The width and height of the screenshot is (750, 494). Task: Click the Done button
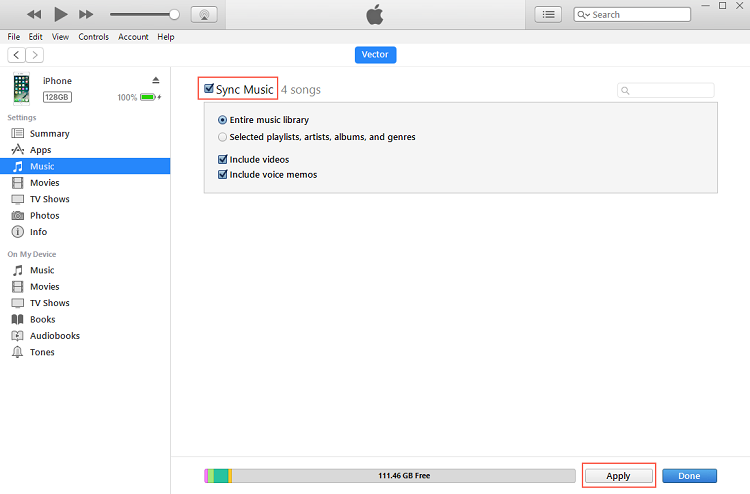[x=689, y=476]
